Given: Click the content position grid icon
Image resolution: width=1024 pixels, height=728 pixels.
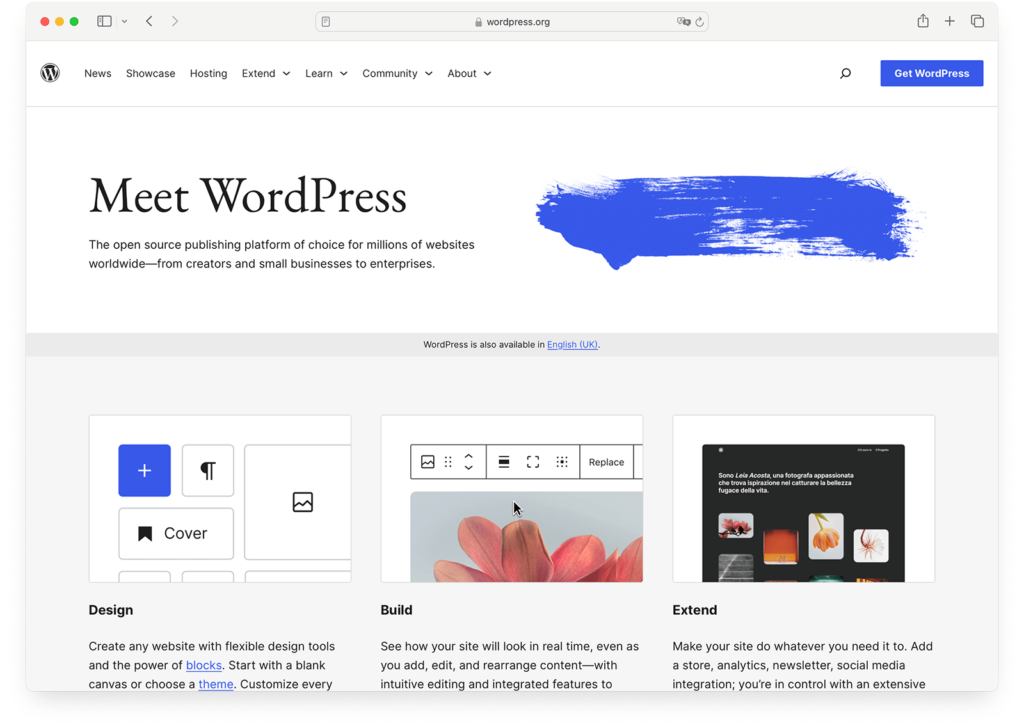Looking at the screenshot, I should [x=562, y=462].
